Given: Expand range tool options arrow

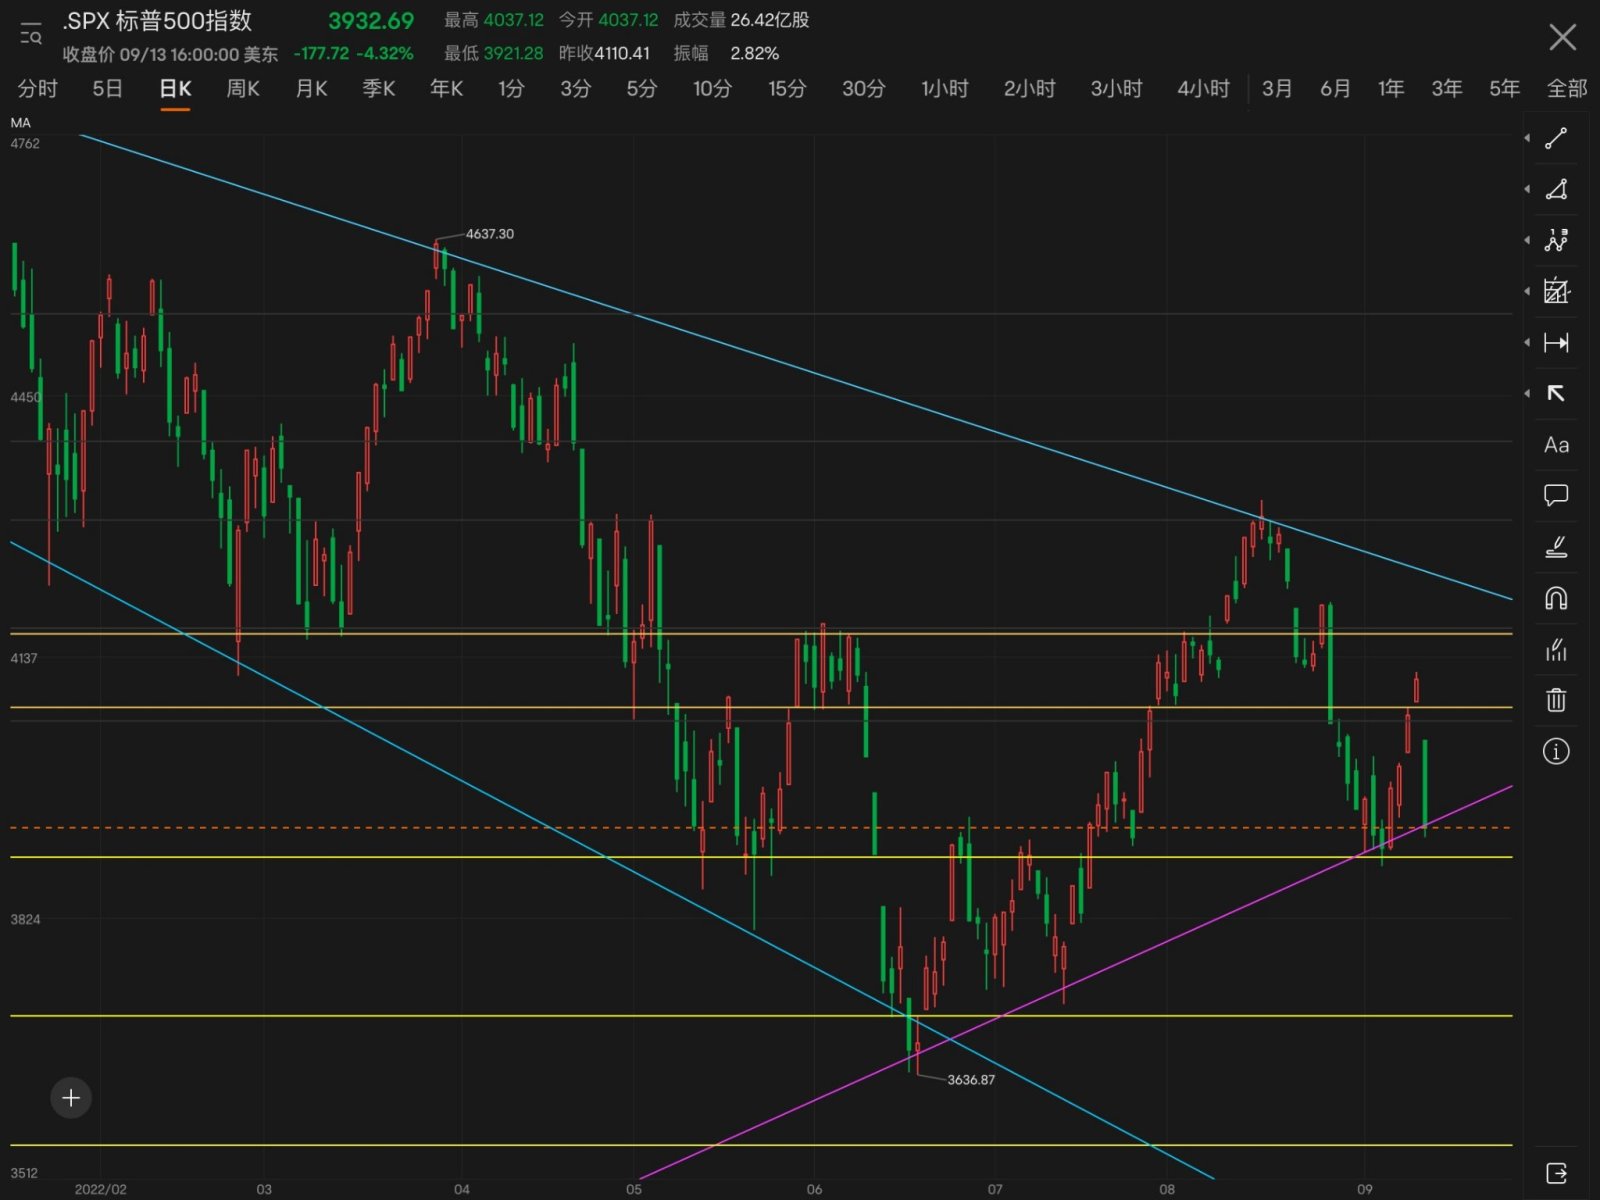Looking at the screenshot, I should tap(1527, 343).
